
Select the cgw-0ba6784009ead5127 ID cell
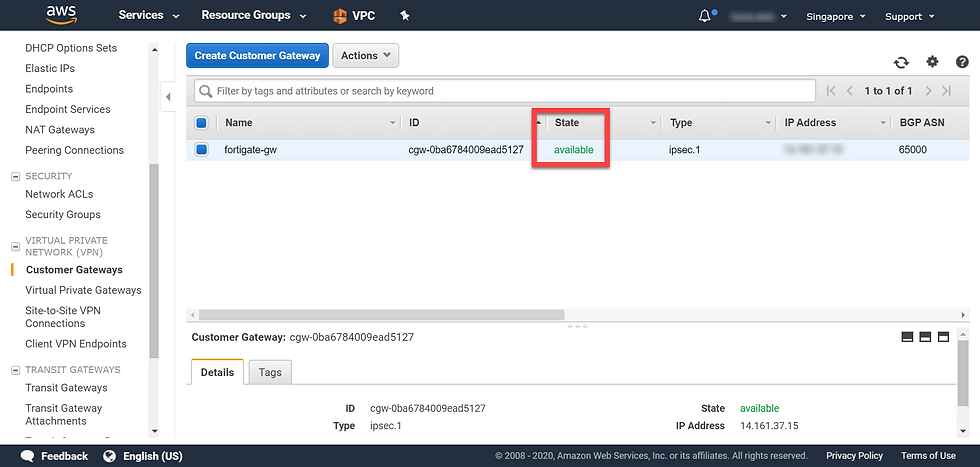click(466, 150)
